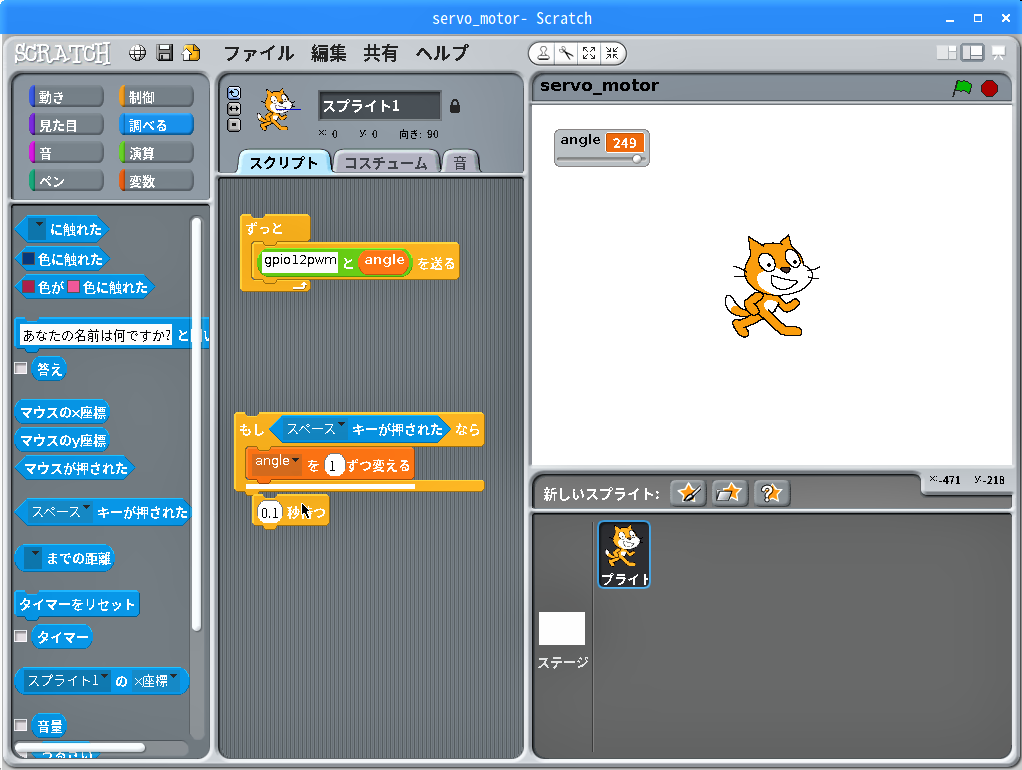The height and width of the screenshot is (770, 1022).
Task: Open dropdown on に触れた palette block
Action: click(36, 229)
